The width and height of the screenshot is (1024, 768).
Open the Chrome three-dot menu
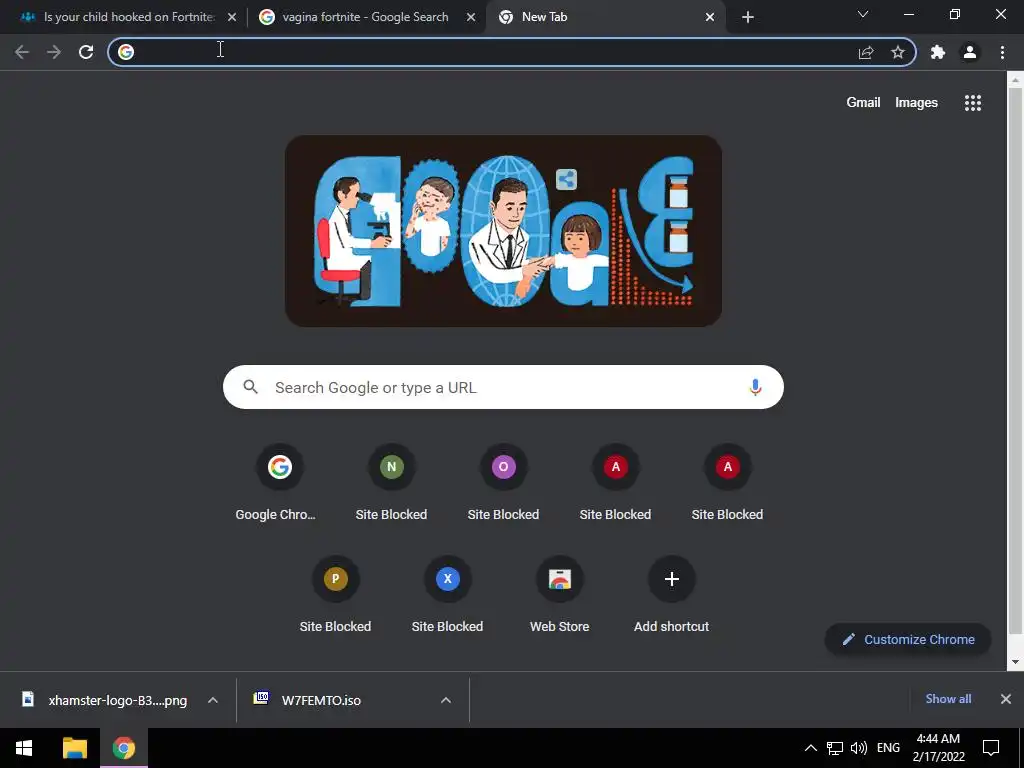(1002, 52)
